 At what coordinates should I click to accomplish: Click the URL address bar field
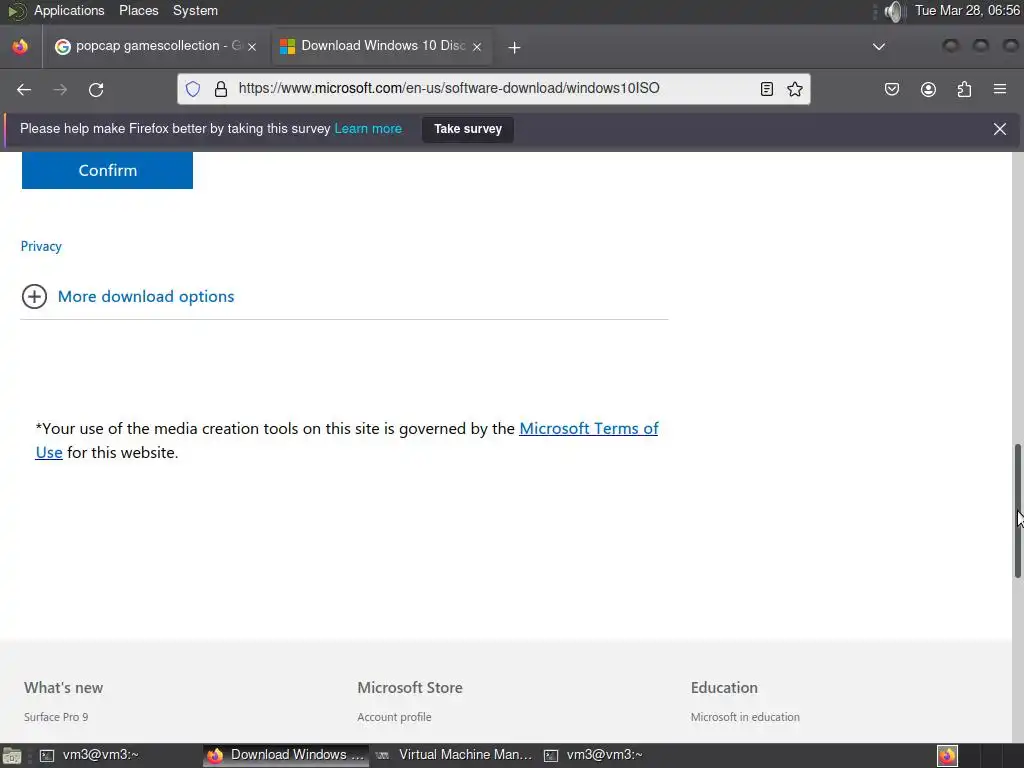pyautogui.click(x=494, y=89)
